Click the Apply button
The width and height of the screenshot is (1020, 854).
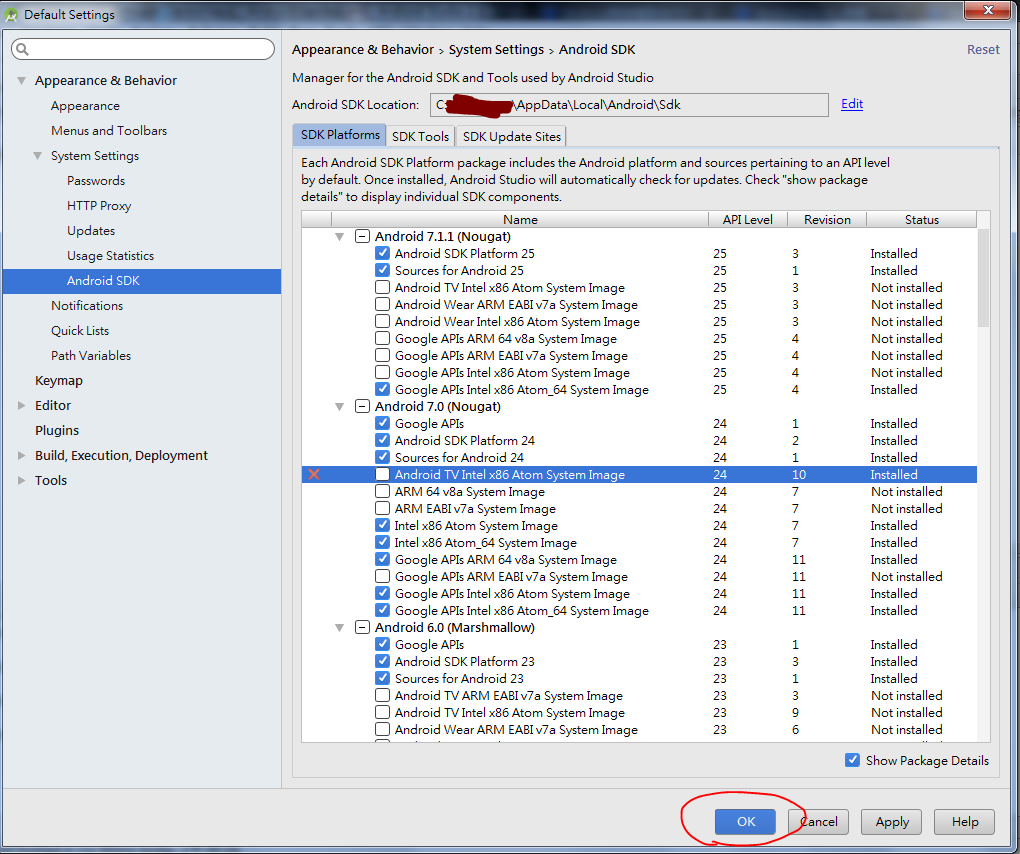tap(892, 821)
